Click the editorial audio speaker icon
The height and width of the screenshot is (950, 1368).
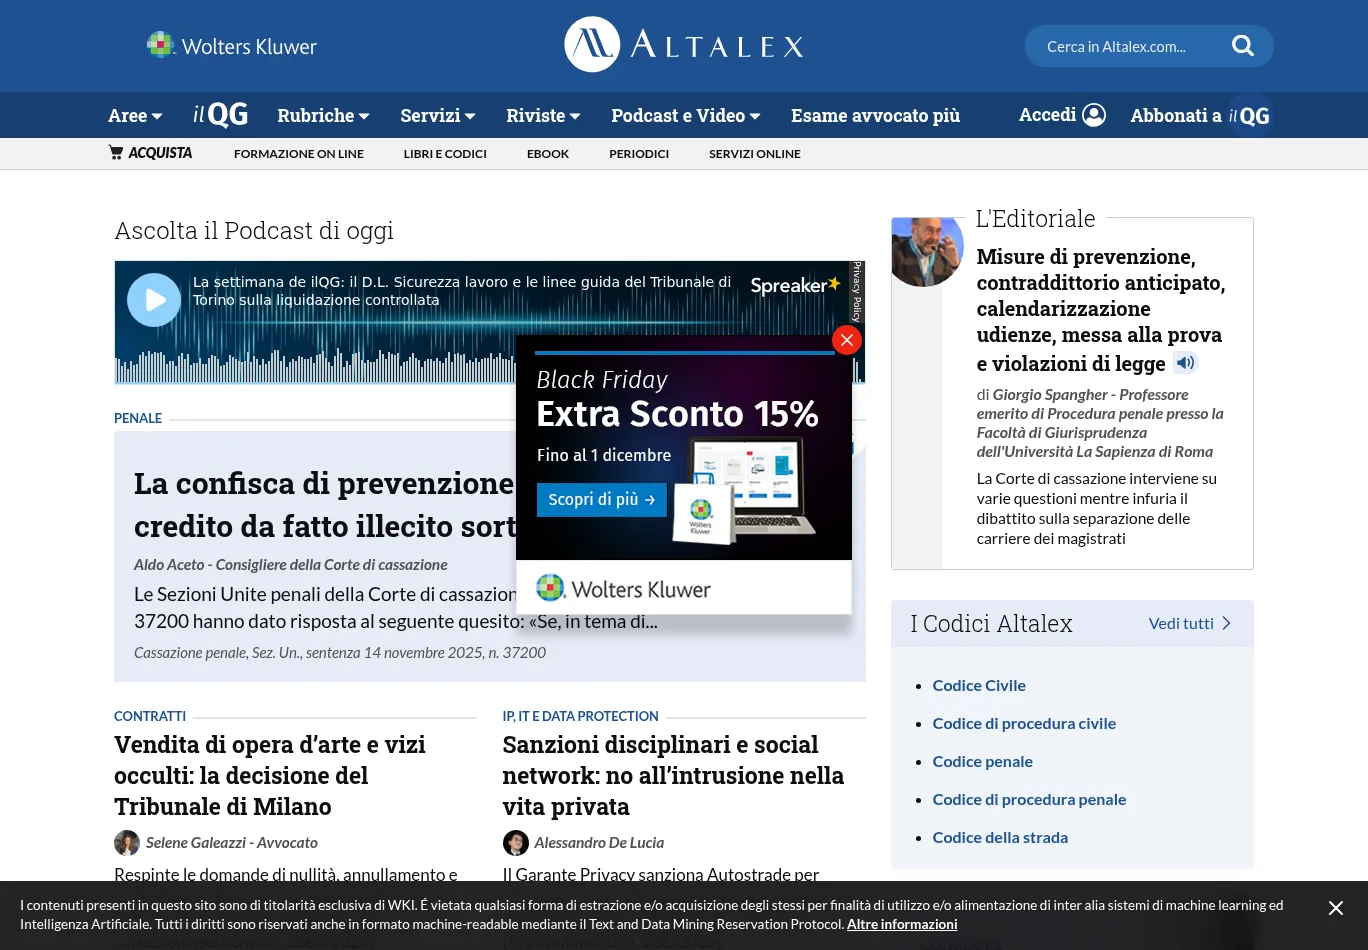point(1185,363)
